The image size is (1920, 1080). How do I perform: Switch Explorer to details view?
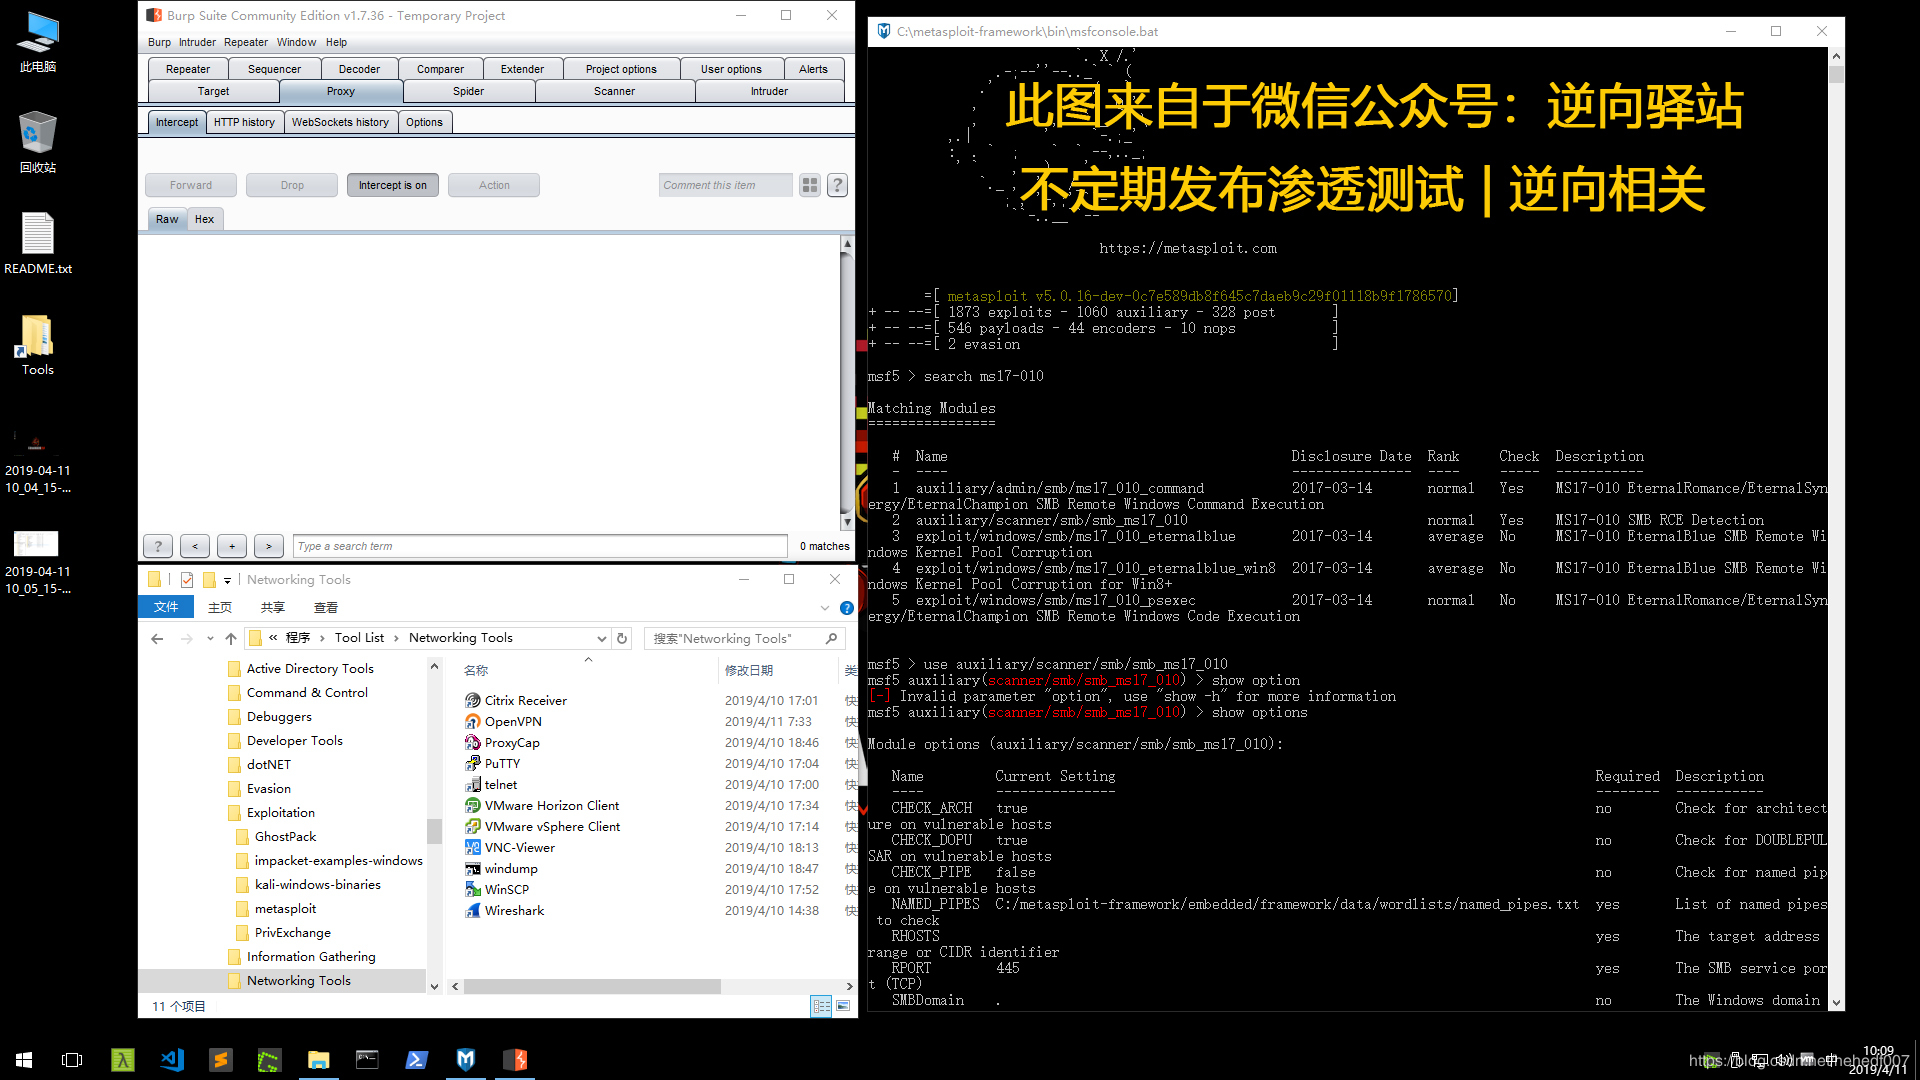pos(821,1006)
